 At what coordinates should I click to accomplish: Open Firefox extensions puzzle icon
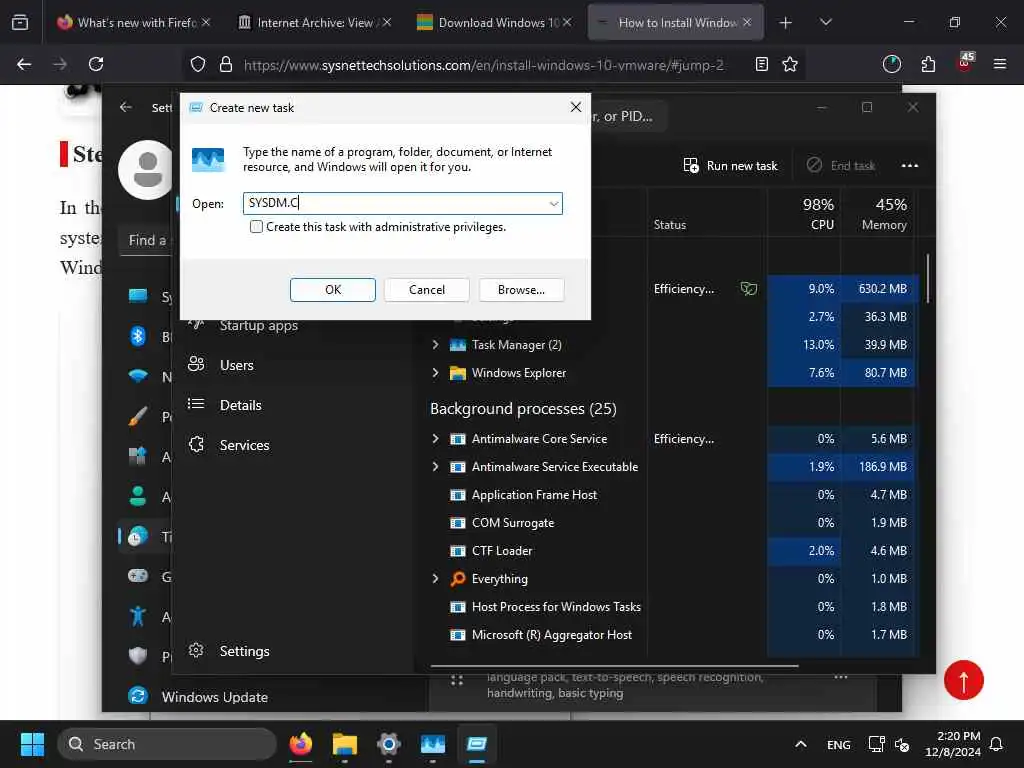(928, 64)
